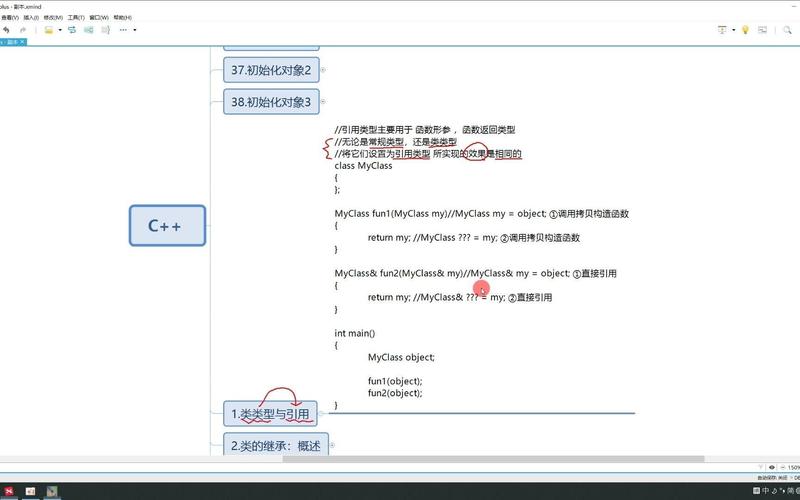Toggle the eye visibility icon in status bar

click(x=772, y=467)
